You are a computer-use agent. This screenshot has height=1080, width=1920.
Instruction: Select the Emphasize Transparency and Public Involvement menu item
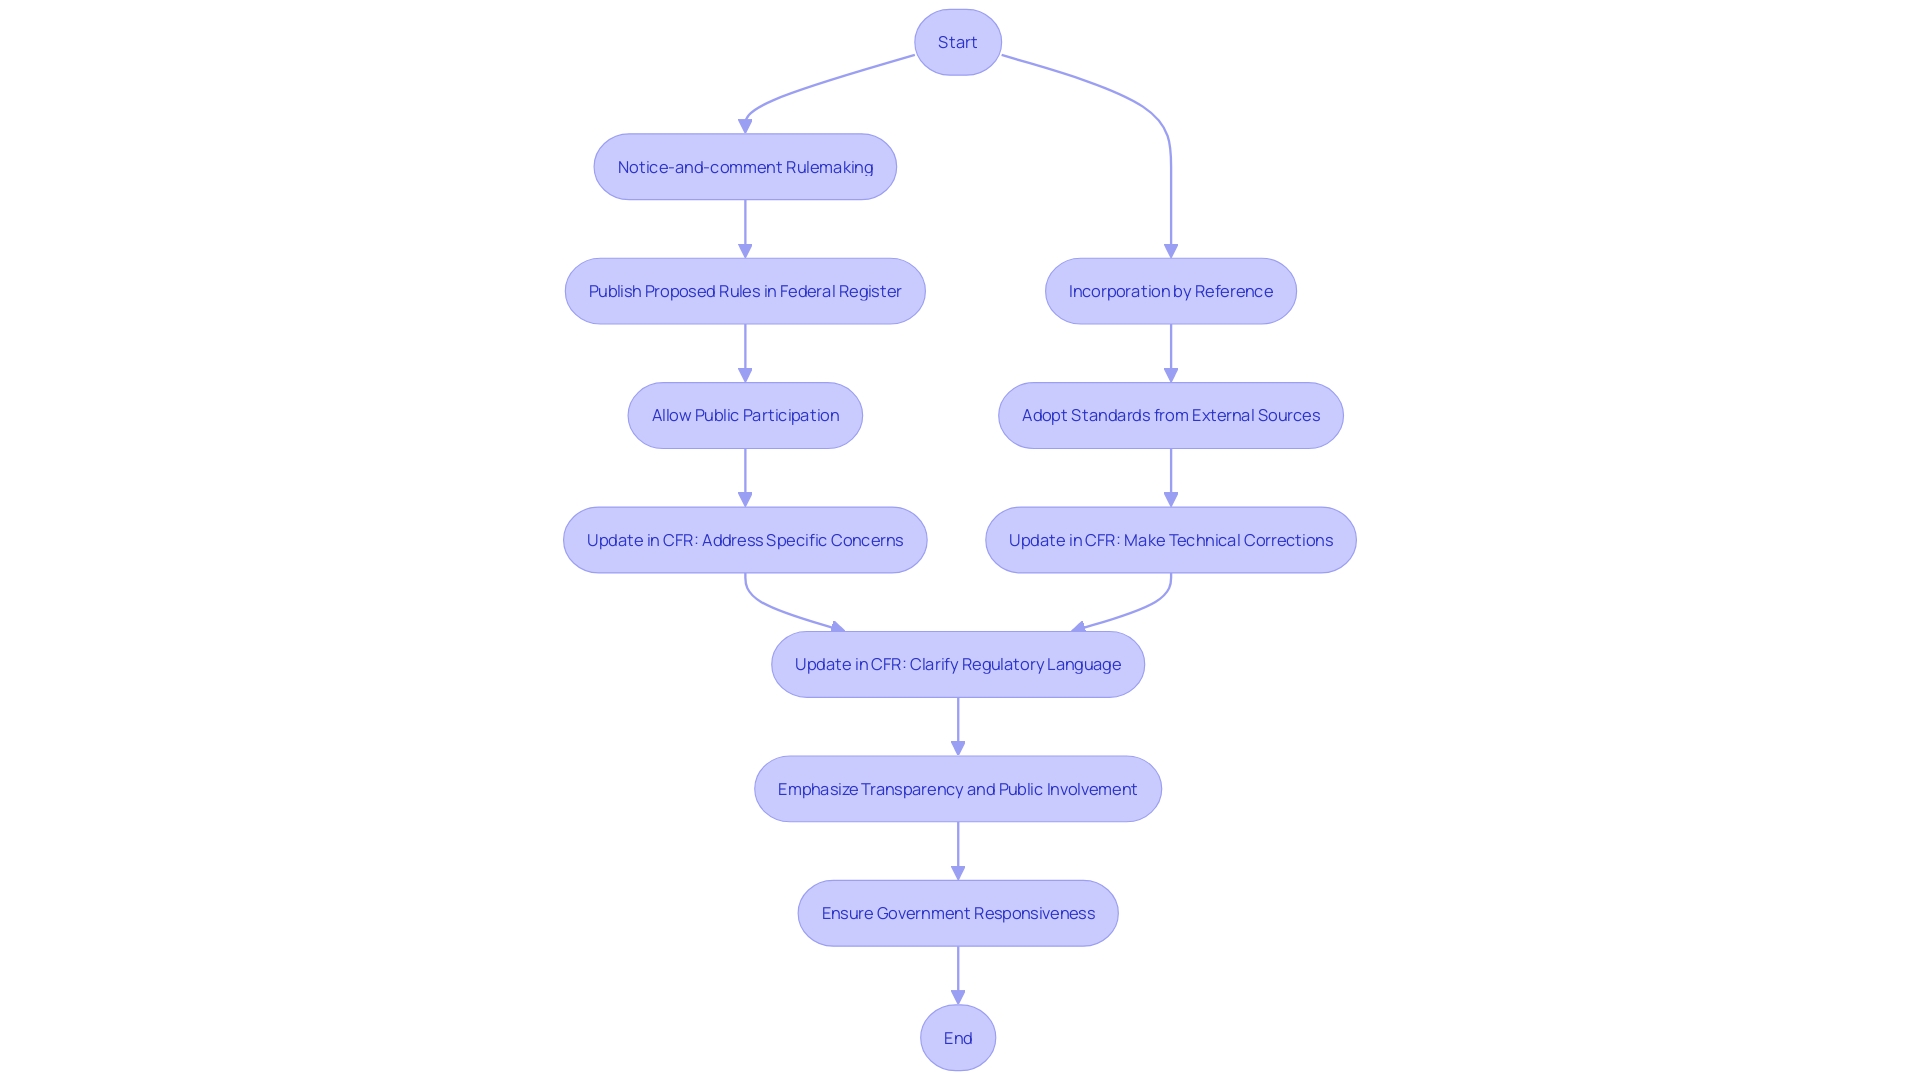(x=959, y=787)
